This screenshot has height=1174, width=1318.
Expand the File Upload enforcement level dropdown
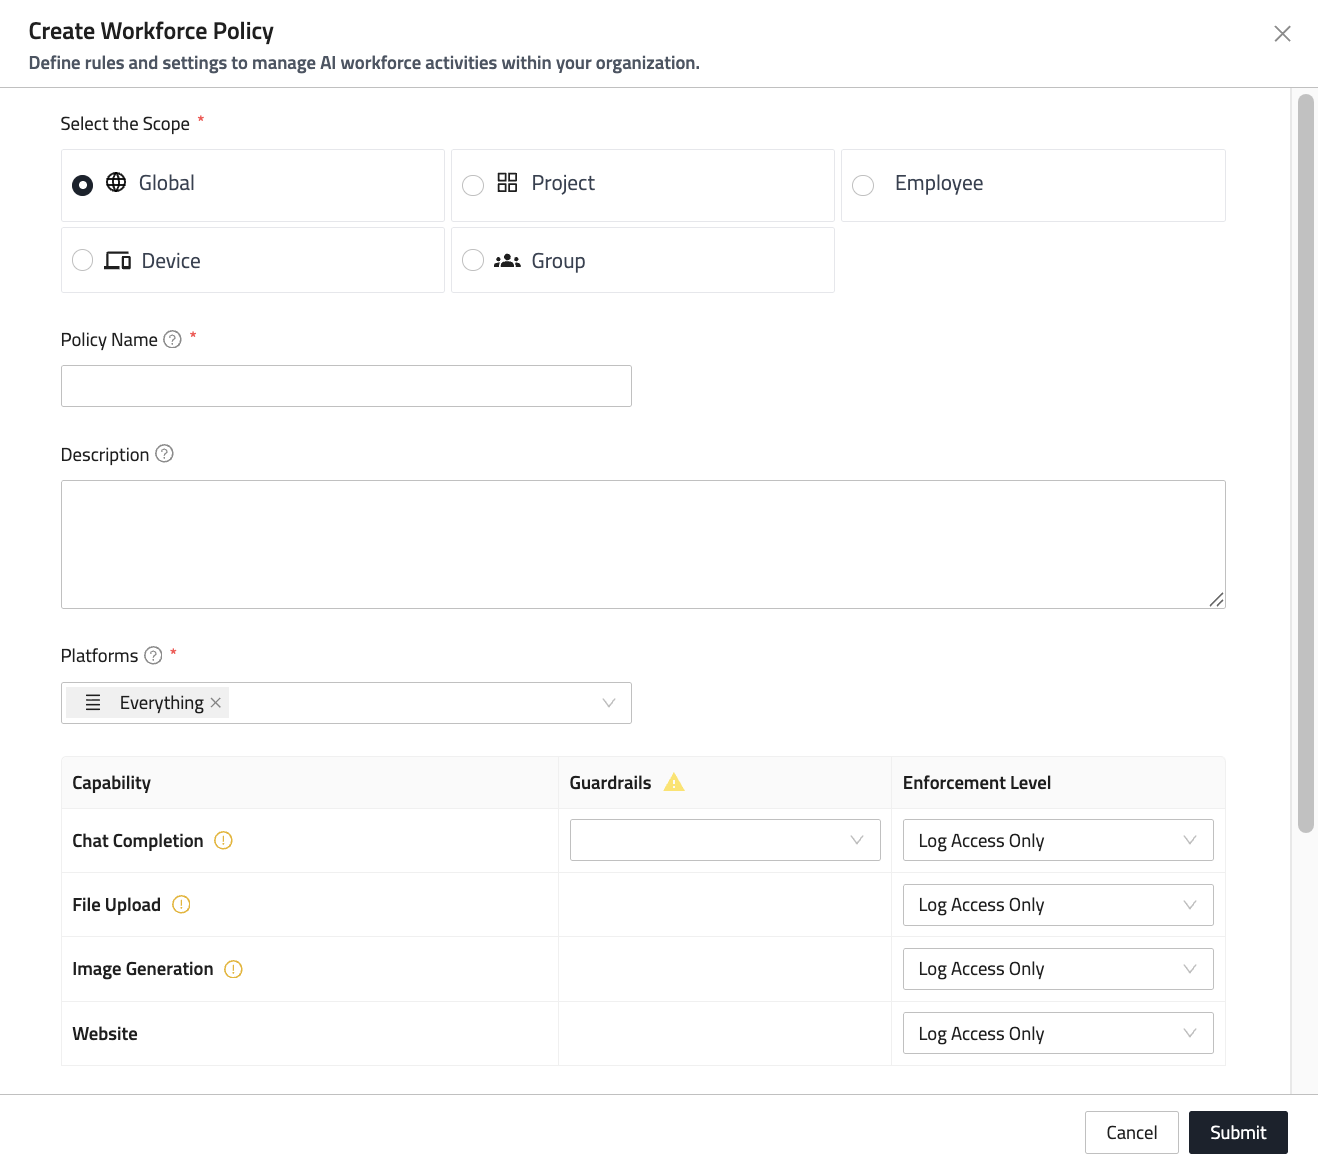[1057, 905]
